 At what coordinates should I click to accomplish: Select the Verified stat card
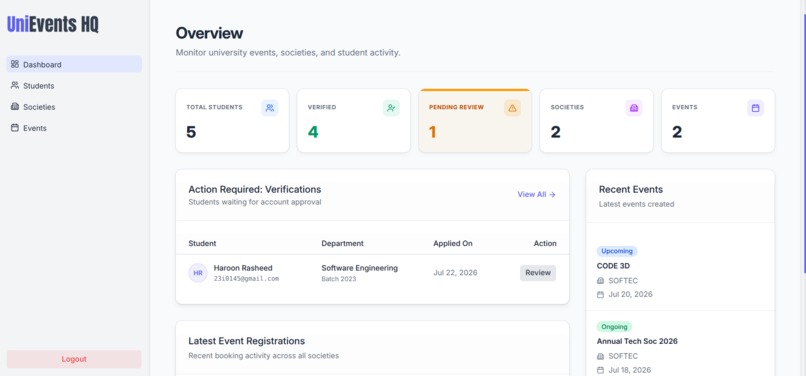pyautogui.click(x=354, y=121)
